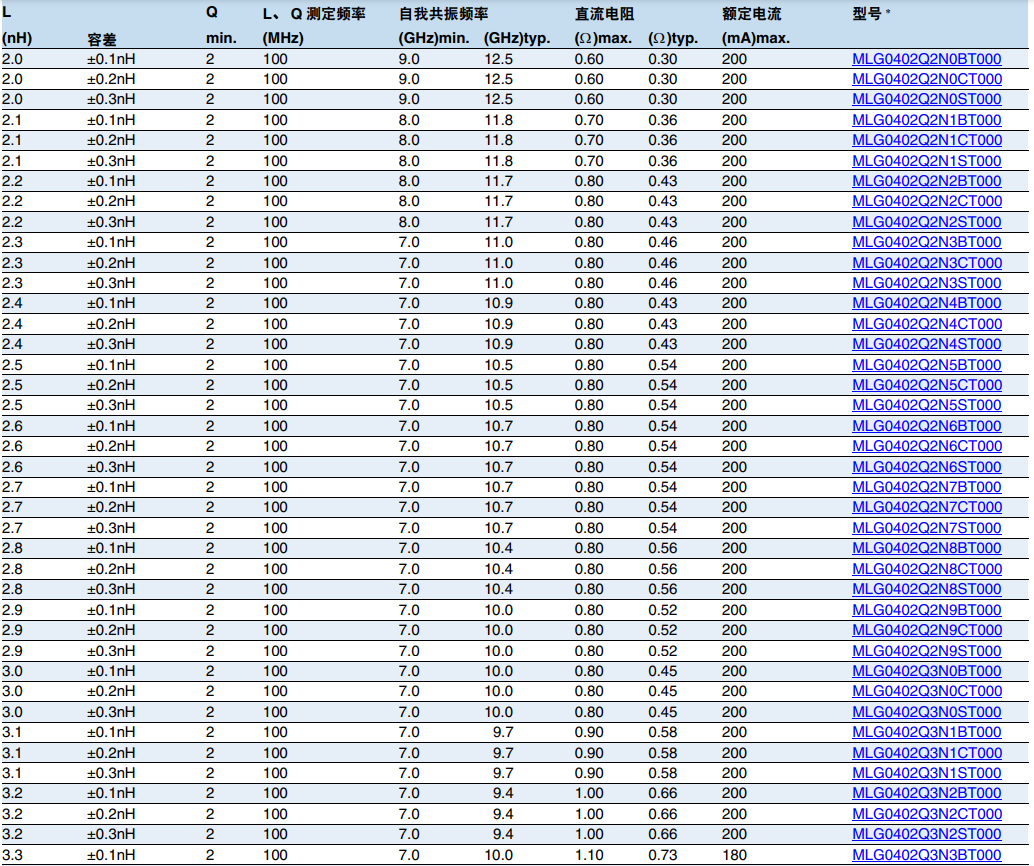Select rated current value 180
1034x866 pixels.
[734, 855]
